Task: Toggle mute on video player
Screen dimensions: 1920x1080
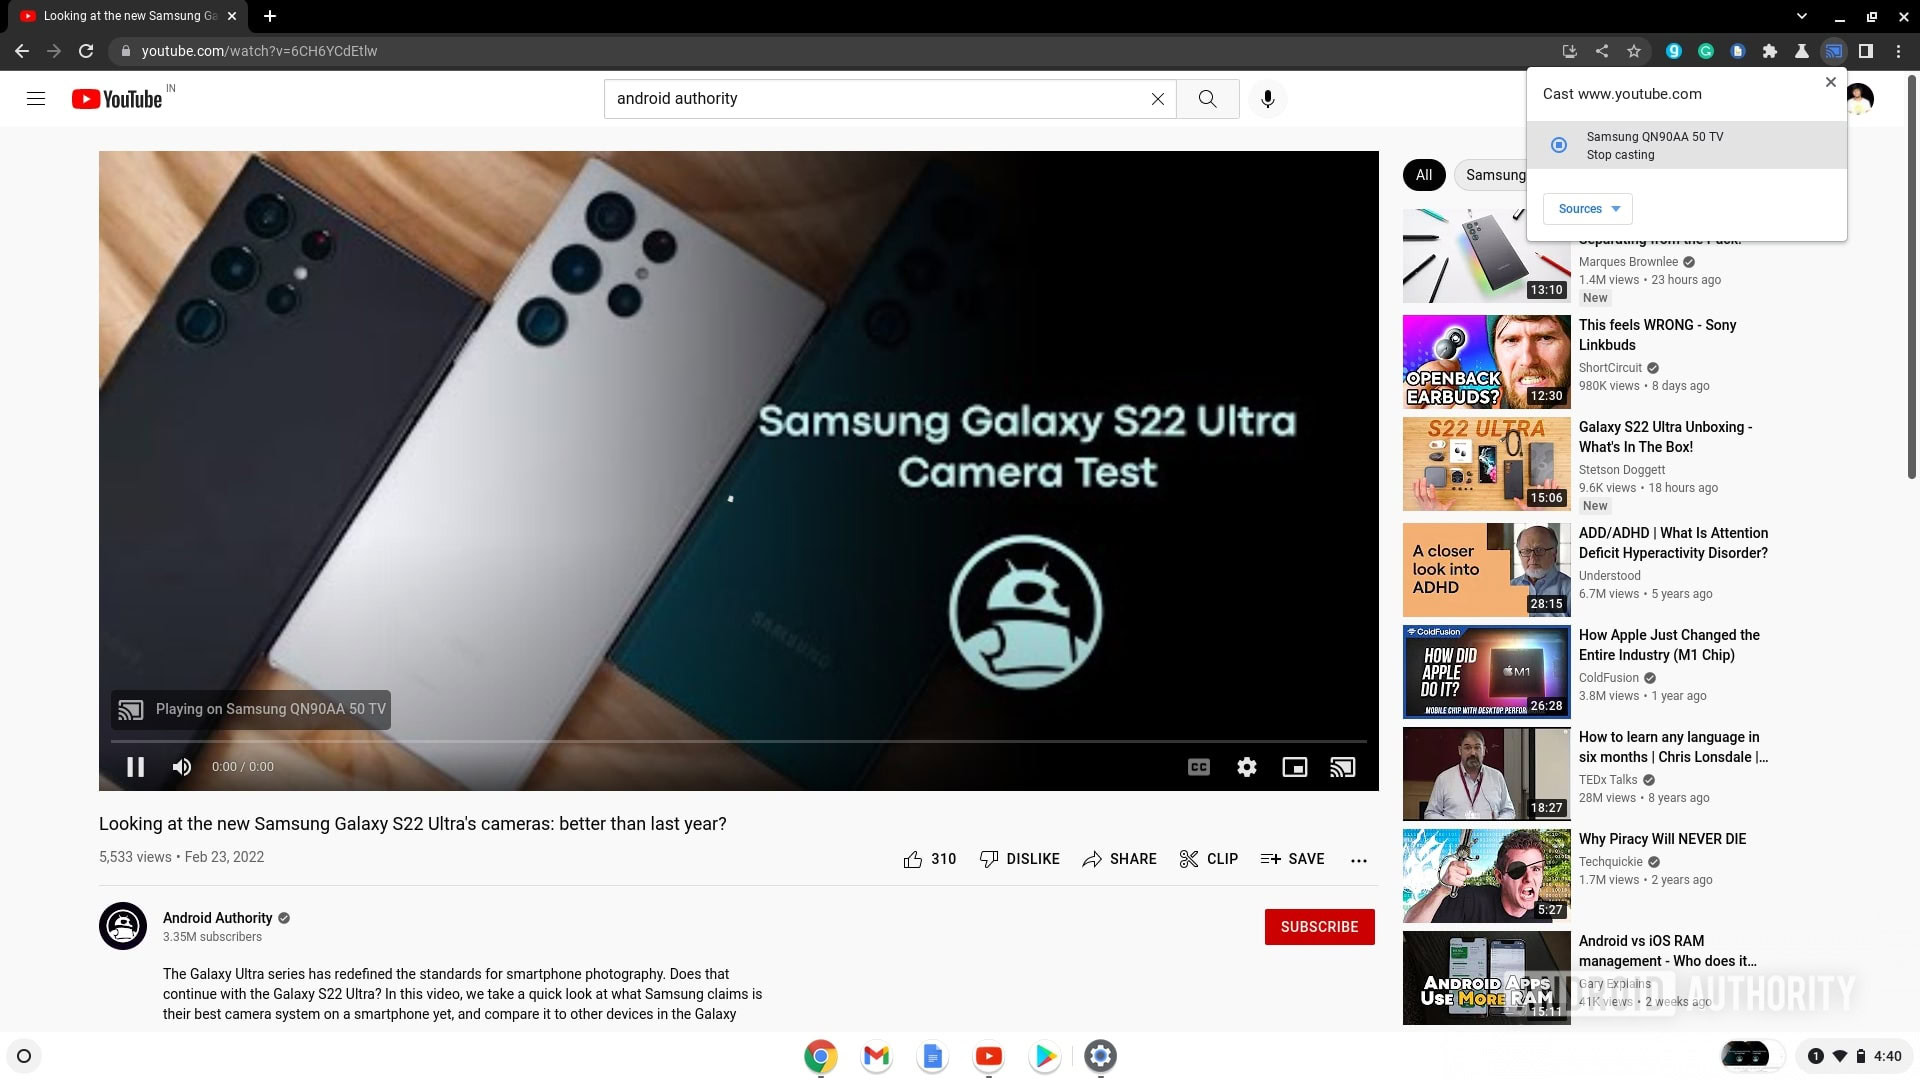Action: point(182,766)
